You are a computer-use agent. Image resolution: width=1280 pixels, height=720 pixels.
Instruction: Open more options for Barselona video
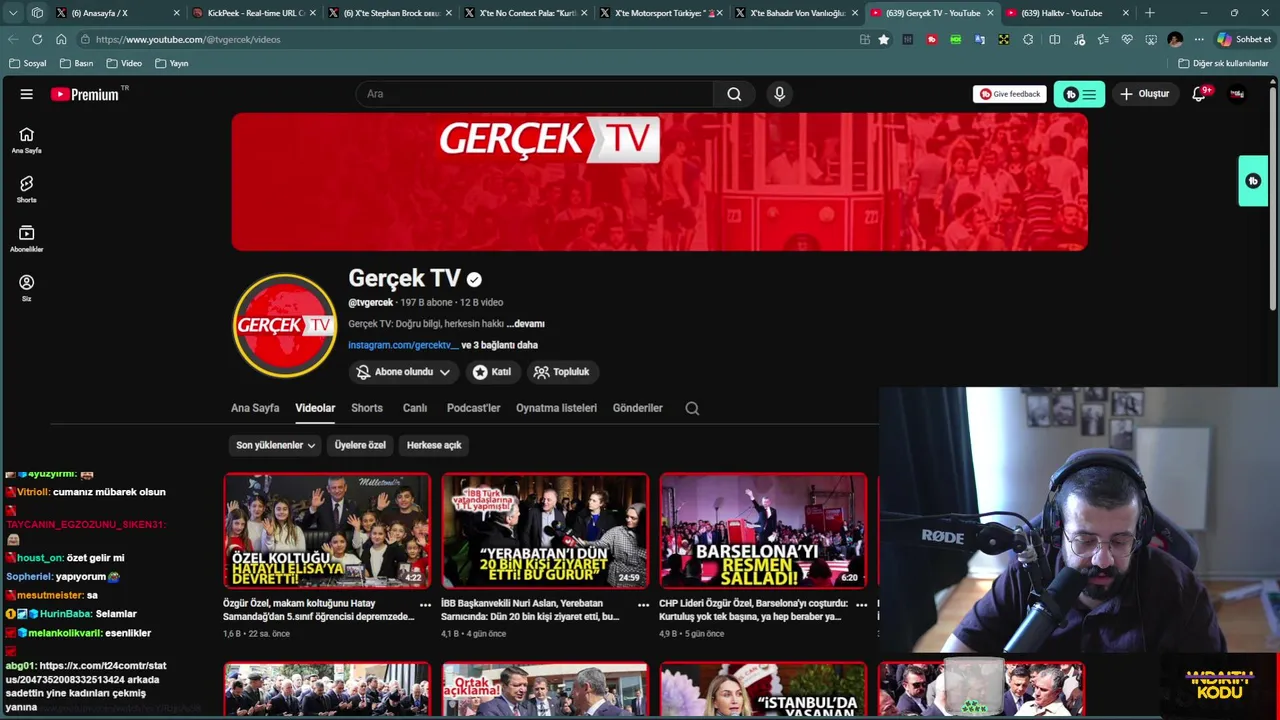(x=861, y=604)
